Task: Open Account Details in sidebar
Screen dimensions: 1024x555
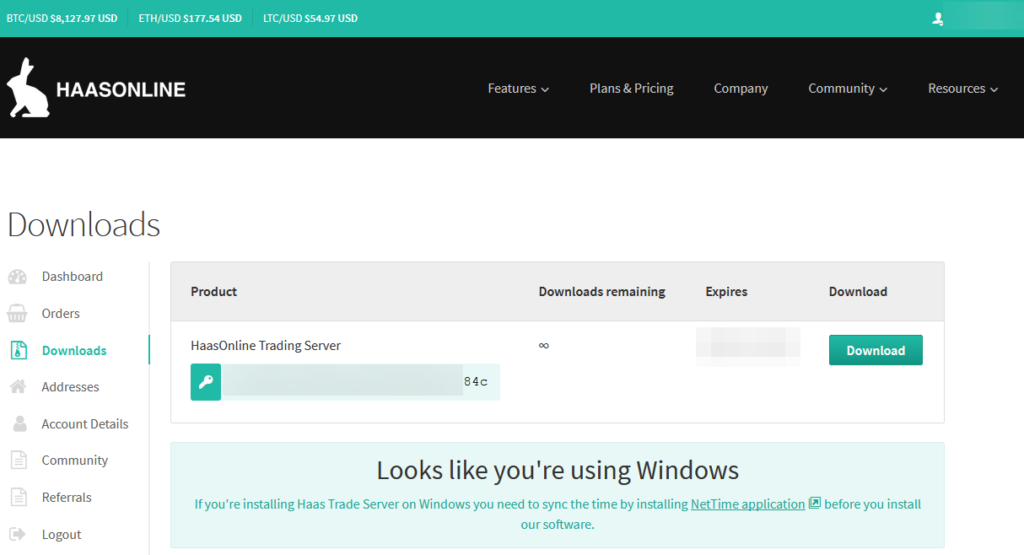Action: coord(85,424)
